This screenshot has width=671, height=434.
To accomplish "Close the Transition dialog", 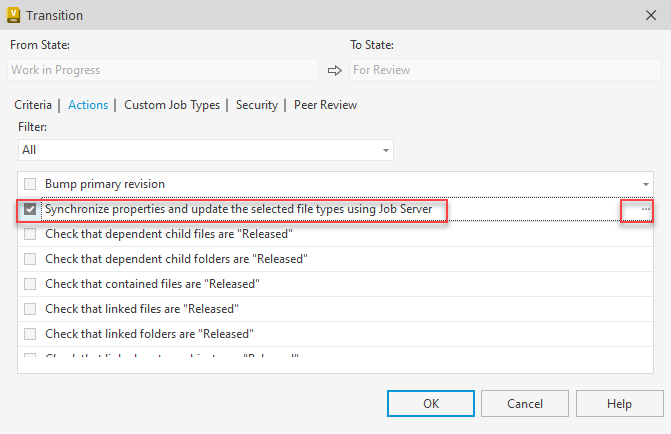I will pos(651,15).
